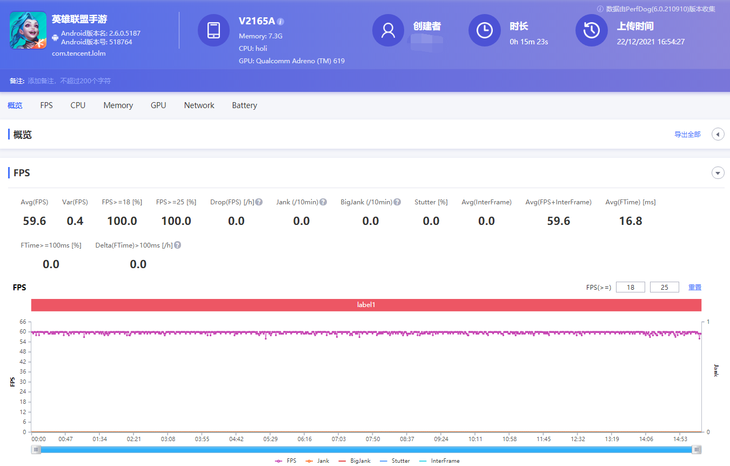This screenshot has width=730, height=466.
Task: Toggle the Jank series in chart legend
Action: [x=317, y=461]
